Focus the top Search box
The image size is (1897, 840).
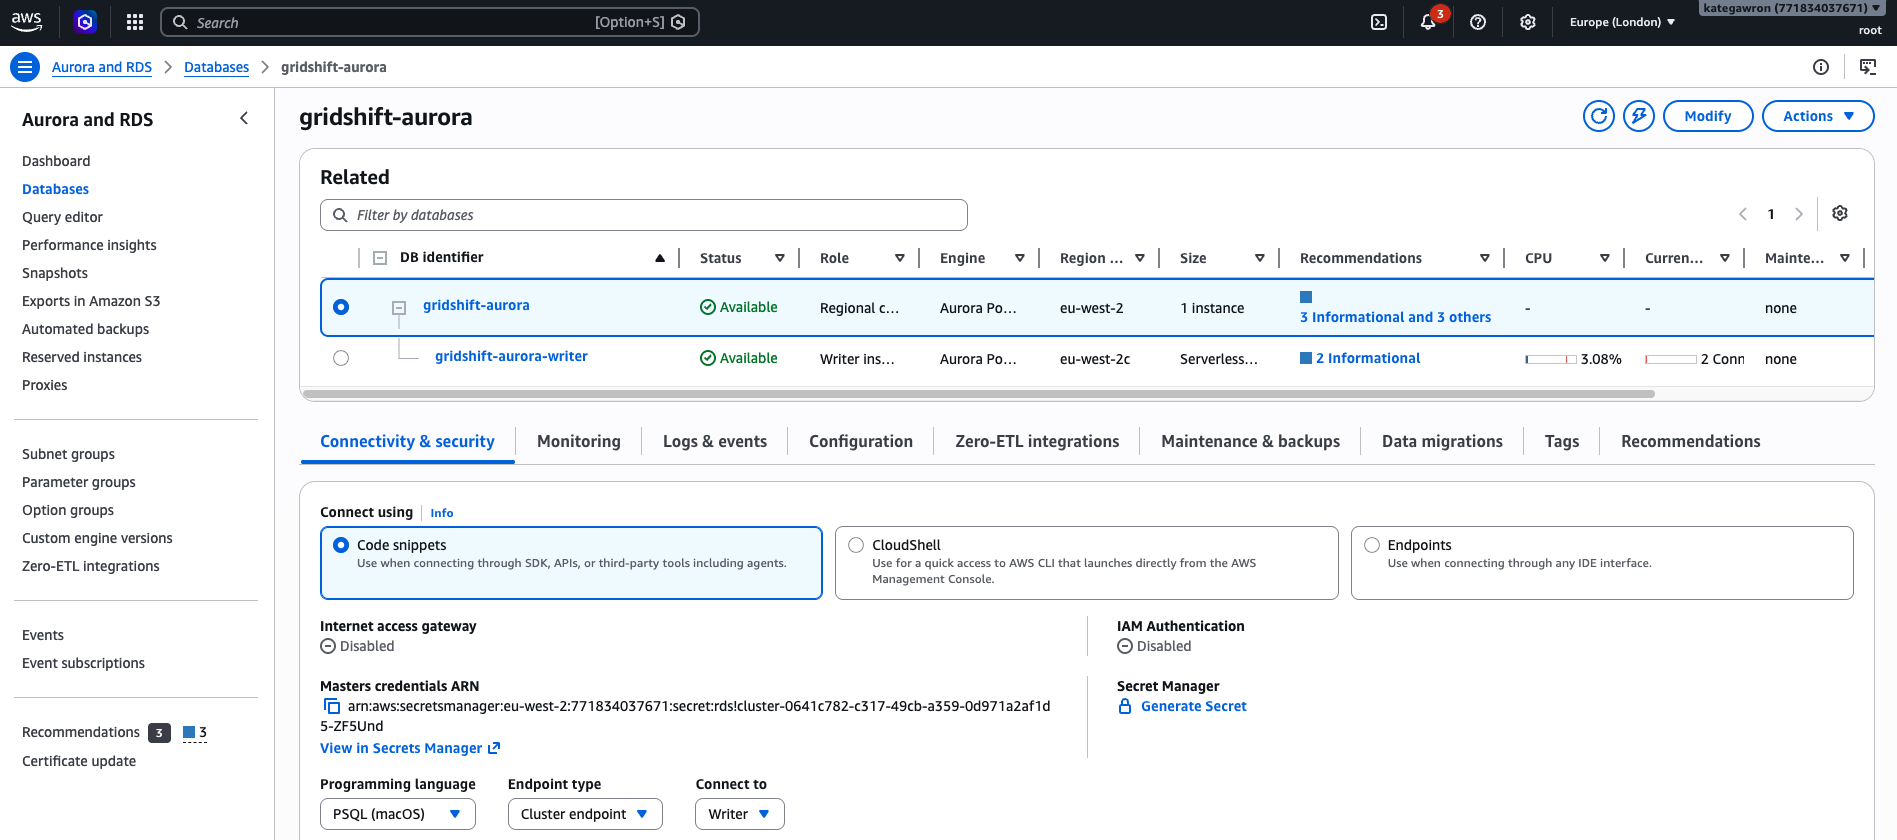coord(430,22)
